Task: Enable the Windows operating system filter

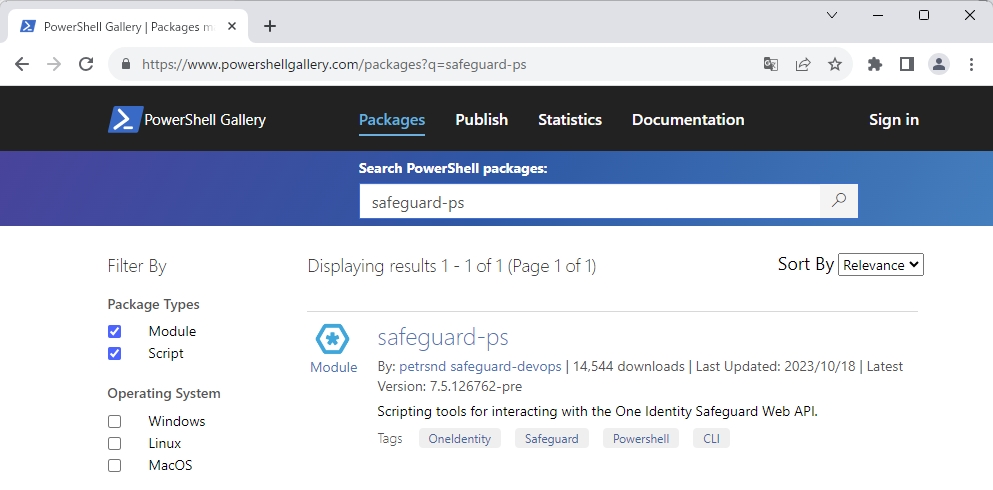Action: point(115,422)
